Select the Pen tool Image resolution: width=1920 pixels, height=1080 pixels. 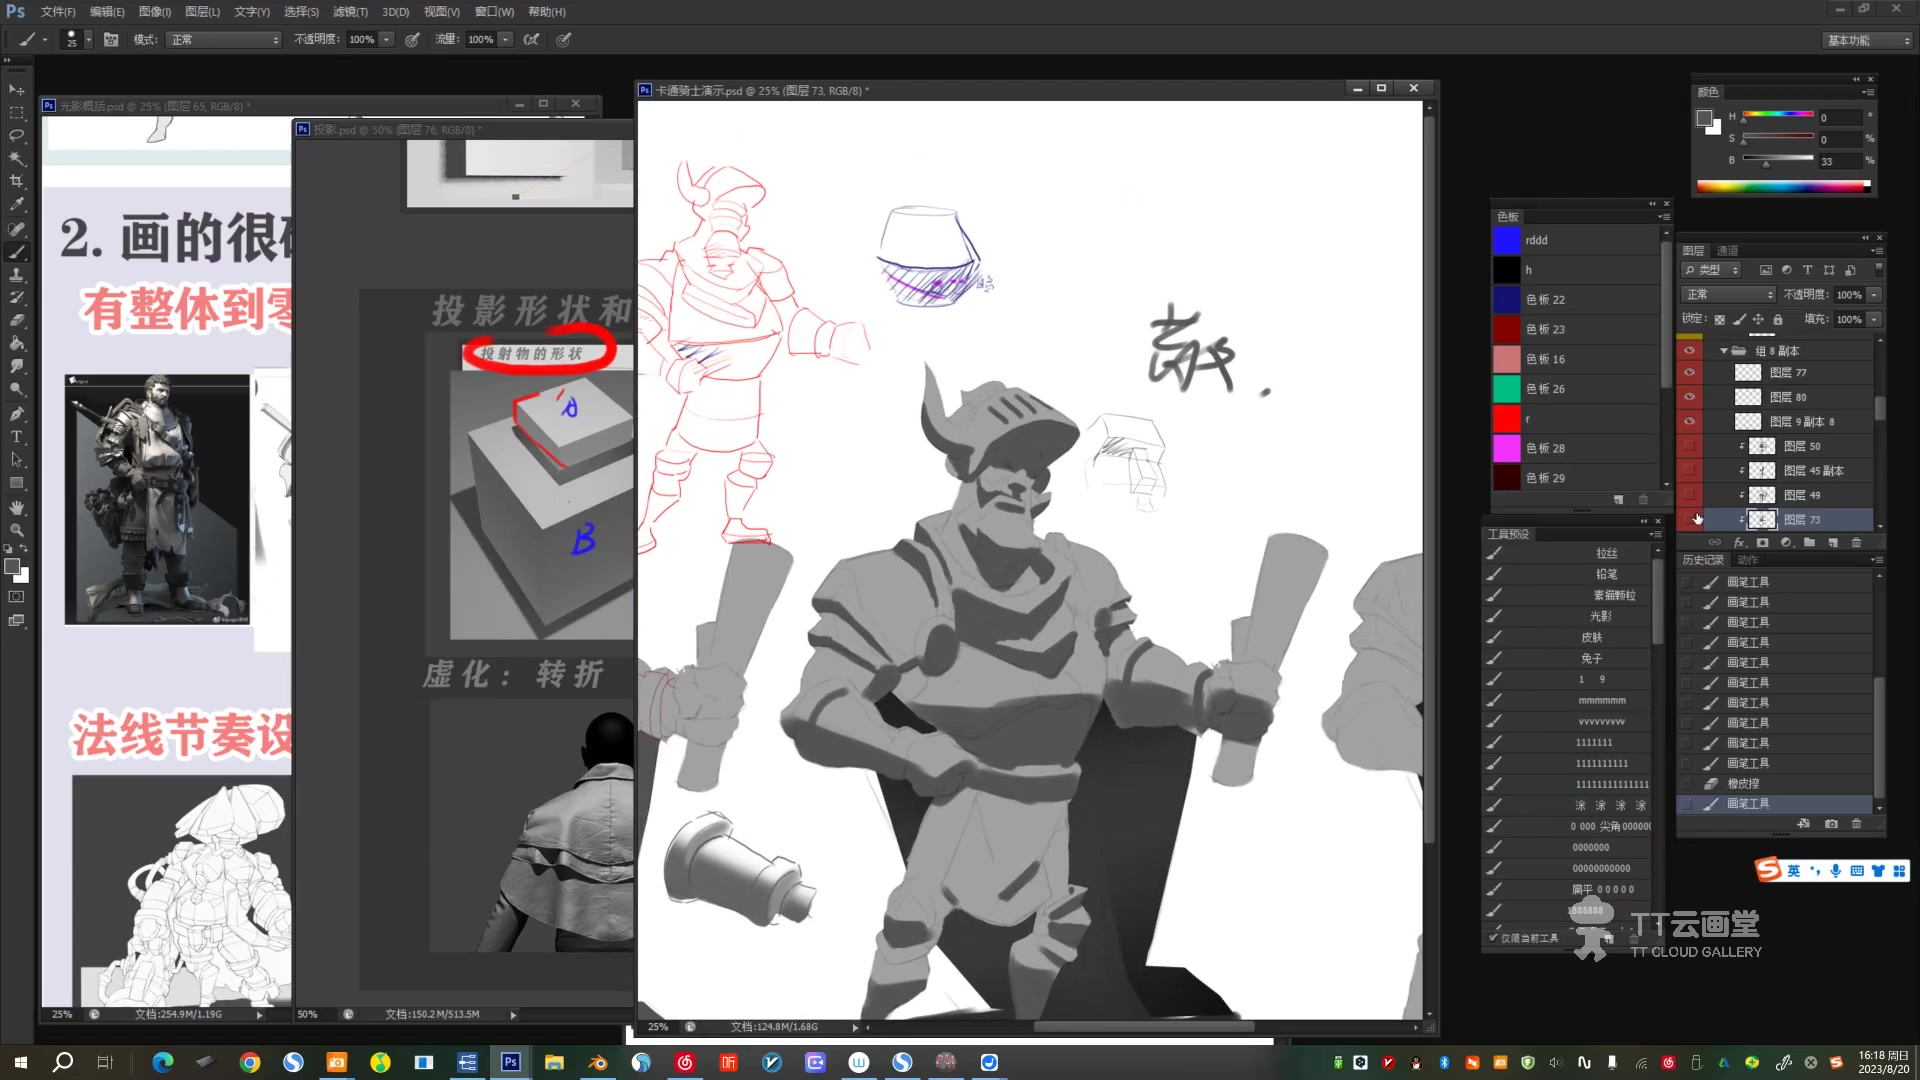[x=17, y=414]
